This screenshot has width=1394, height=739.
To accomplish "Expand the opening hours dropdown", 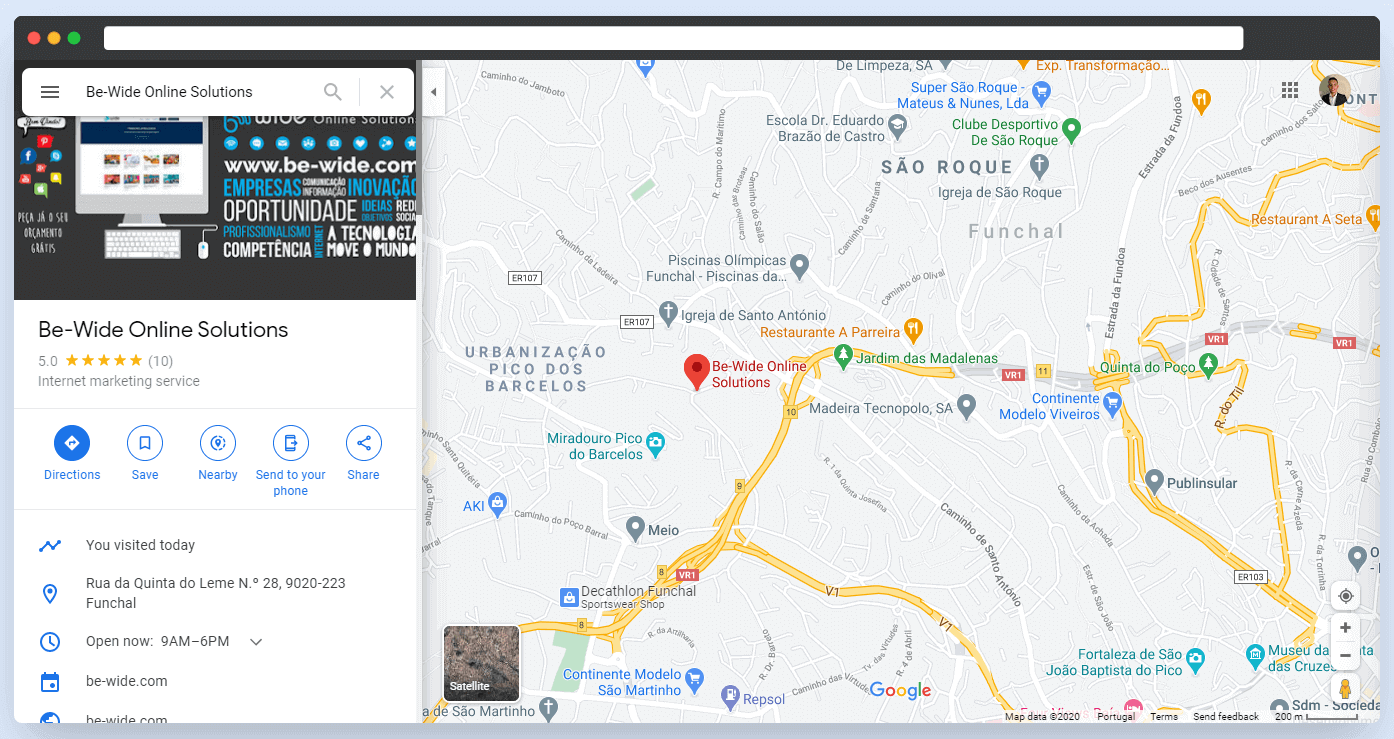I will point(256,642).
